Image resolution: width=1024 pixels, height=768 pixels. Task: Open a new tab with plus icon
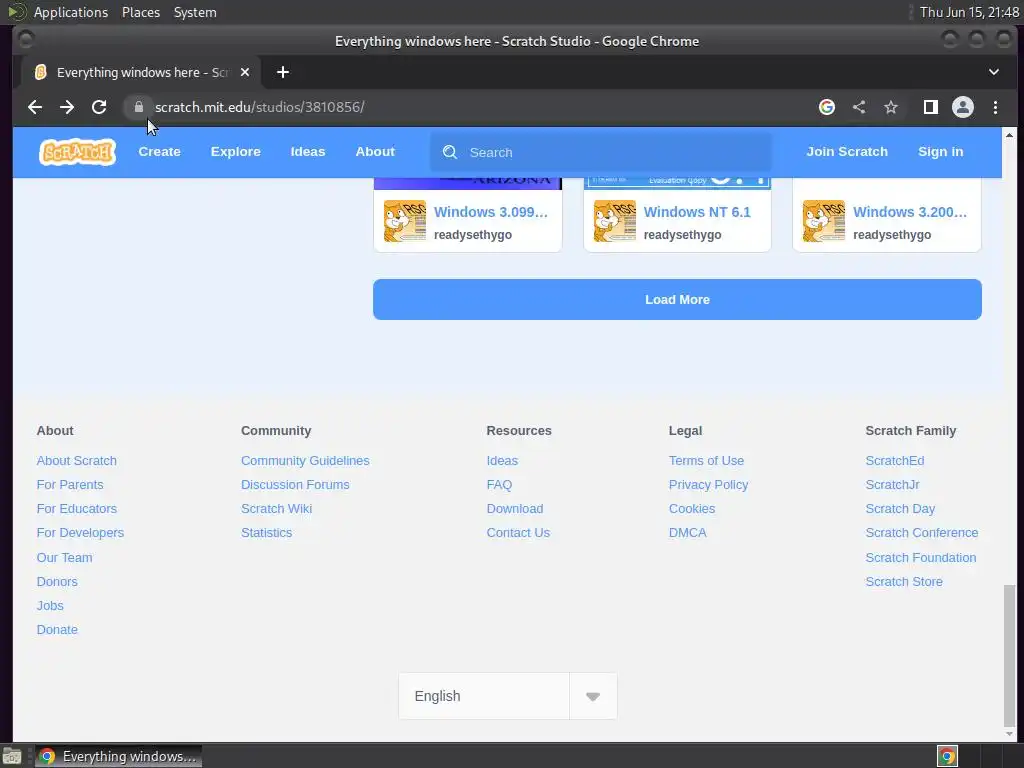tap(283, 72)
